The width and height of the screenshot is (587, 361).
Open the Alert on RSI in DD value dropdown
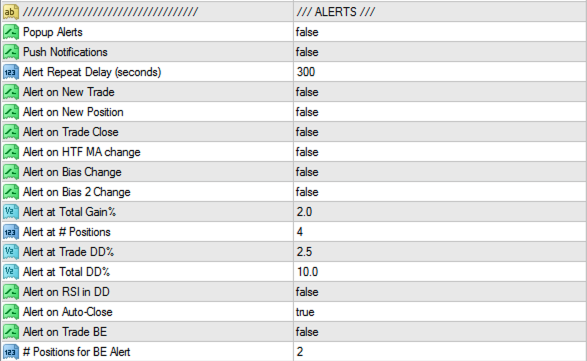[x=440, y=292]
